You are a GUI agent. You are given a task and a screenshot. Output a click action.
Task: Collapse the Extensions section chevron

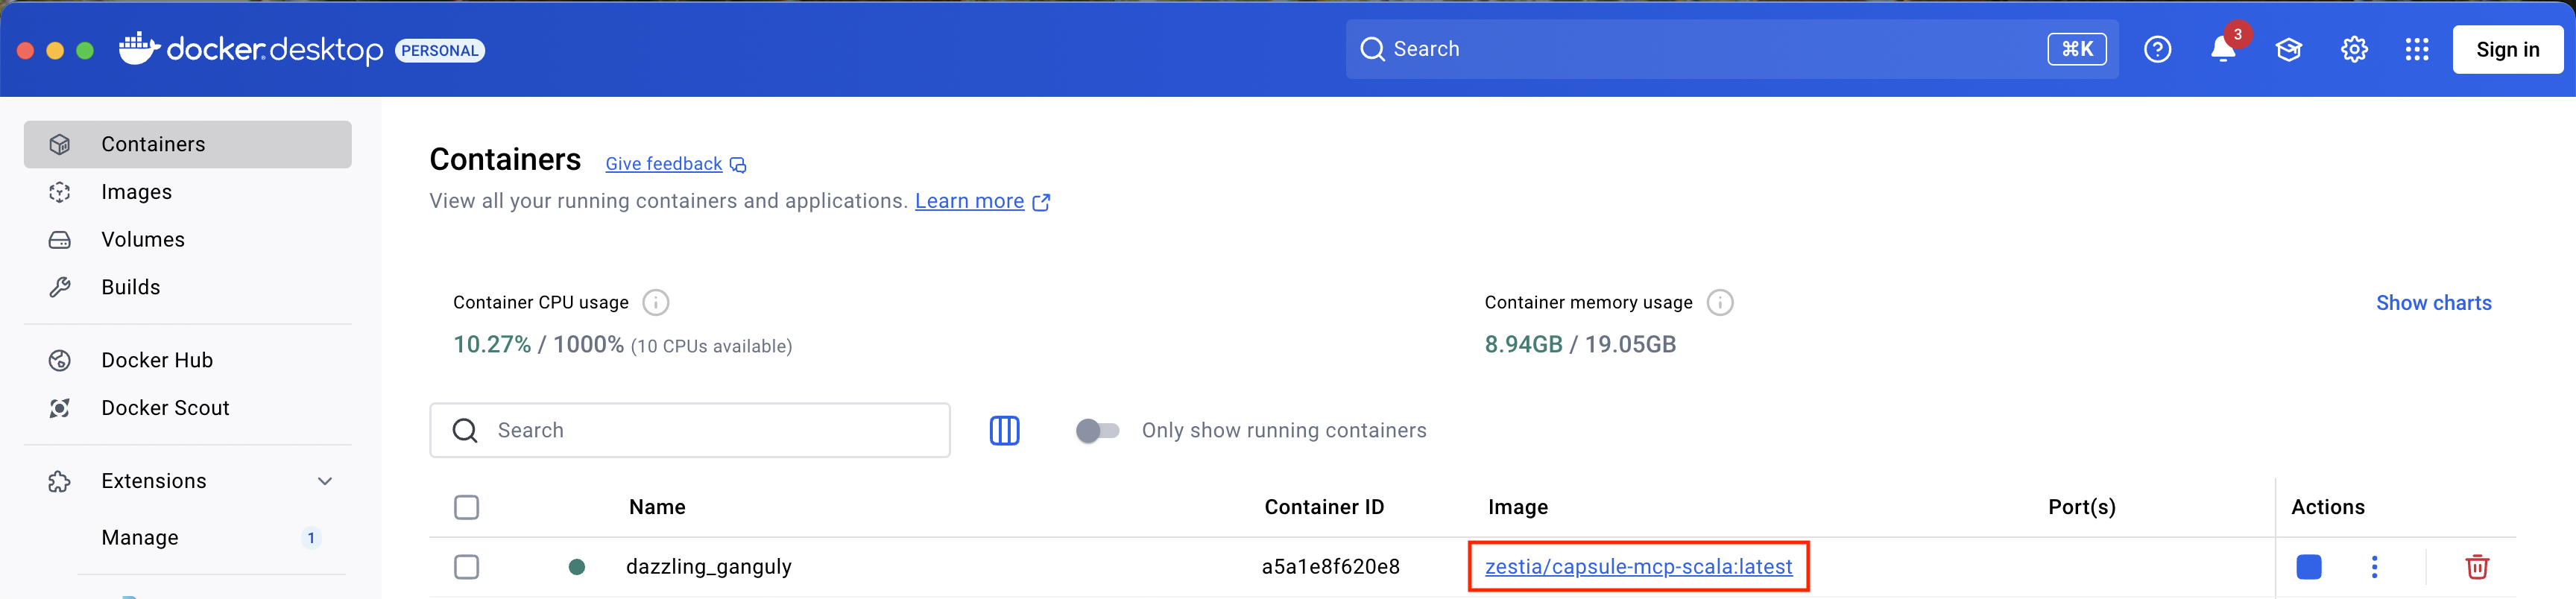[325, 482]
